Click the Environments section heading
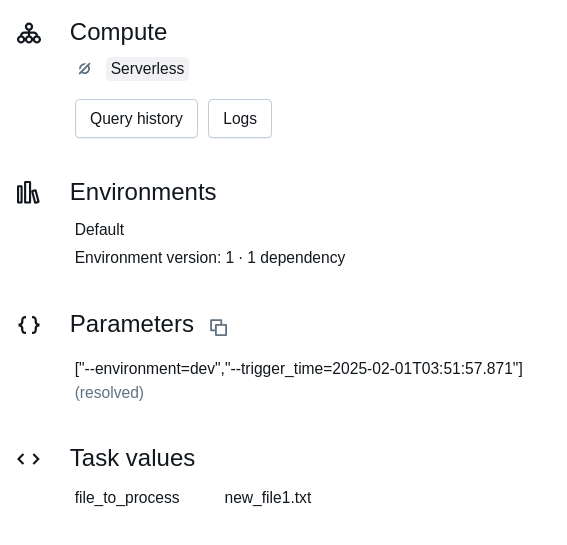Screen dimensions: 567x545 [143, 192]
